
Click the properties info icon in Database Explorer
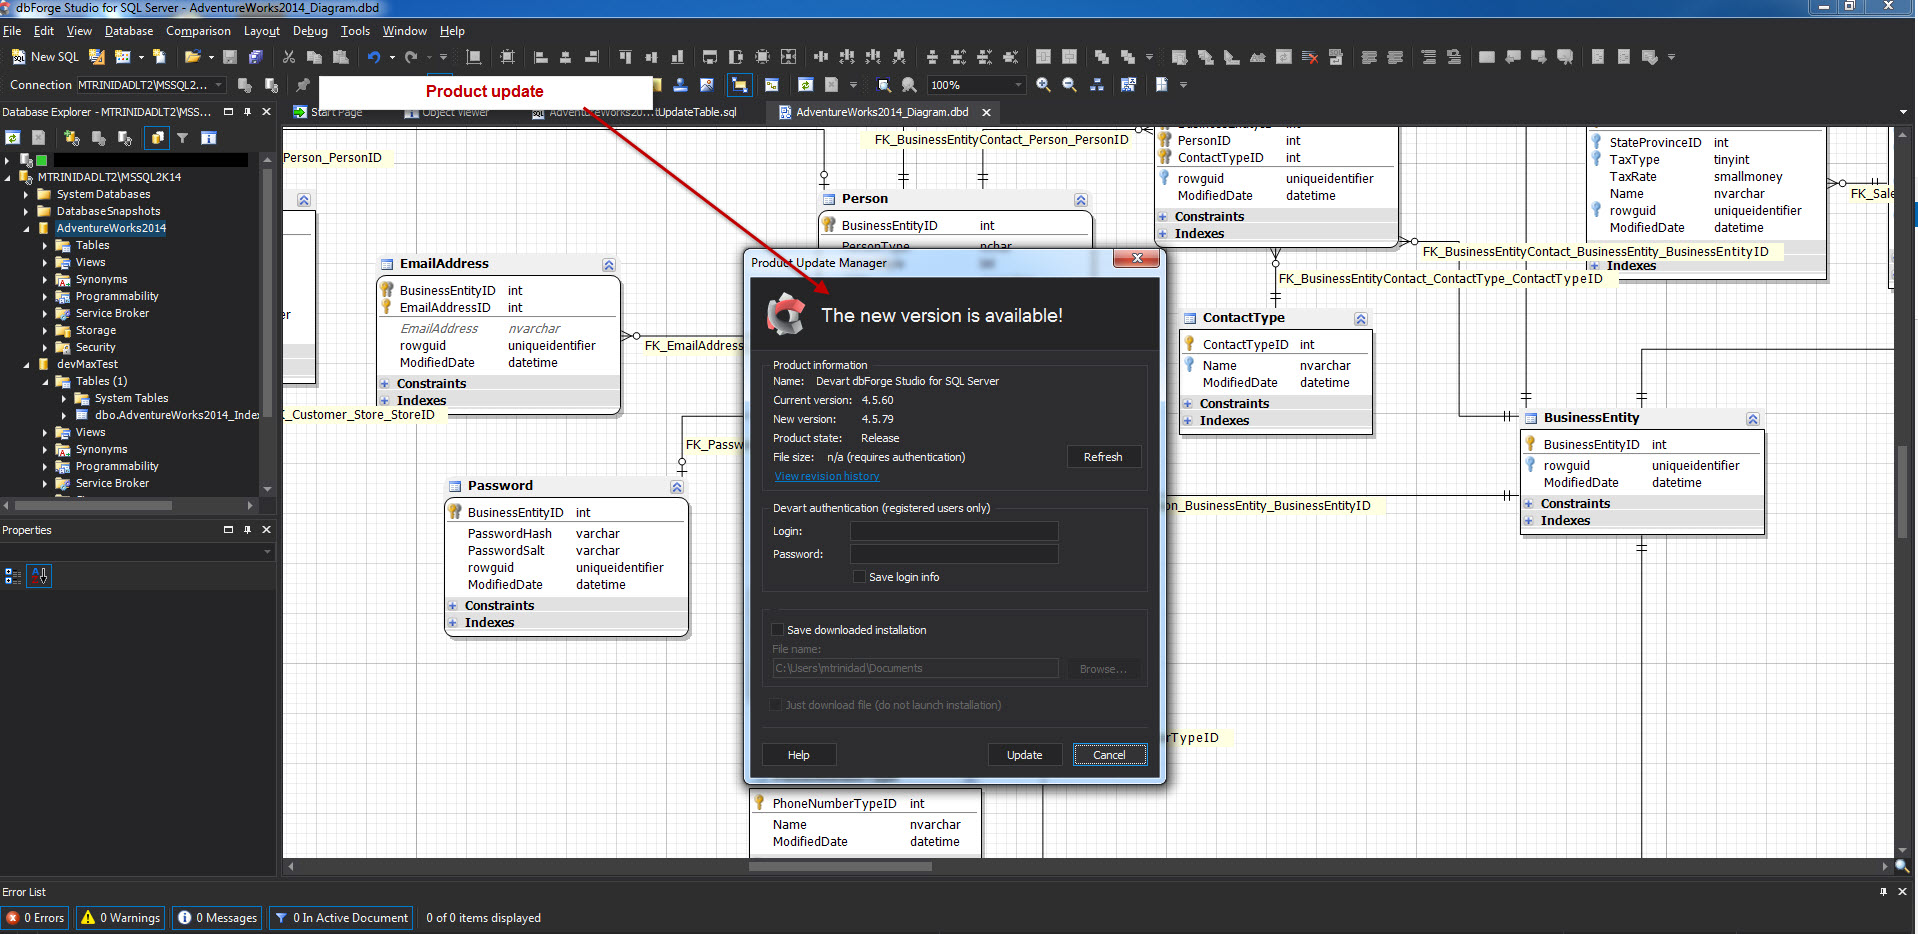[208, 138]
